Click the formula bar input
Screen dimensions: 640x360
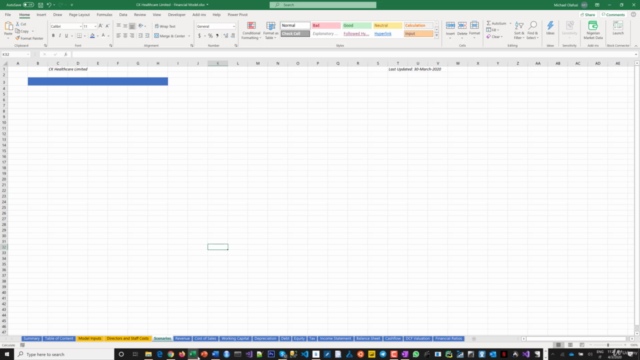click(x=353, y=54)
